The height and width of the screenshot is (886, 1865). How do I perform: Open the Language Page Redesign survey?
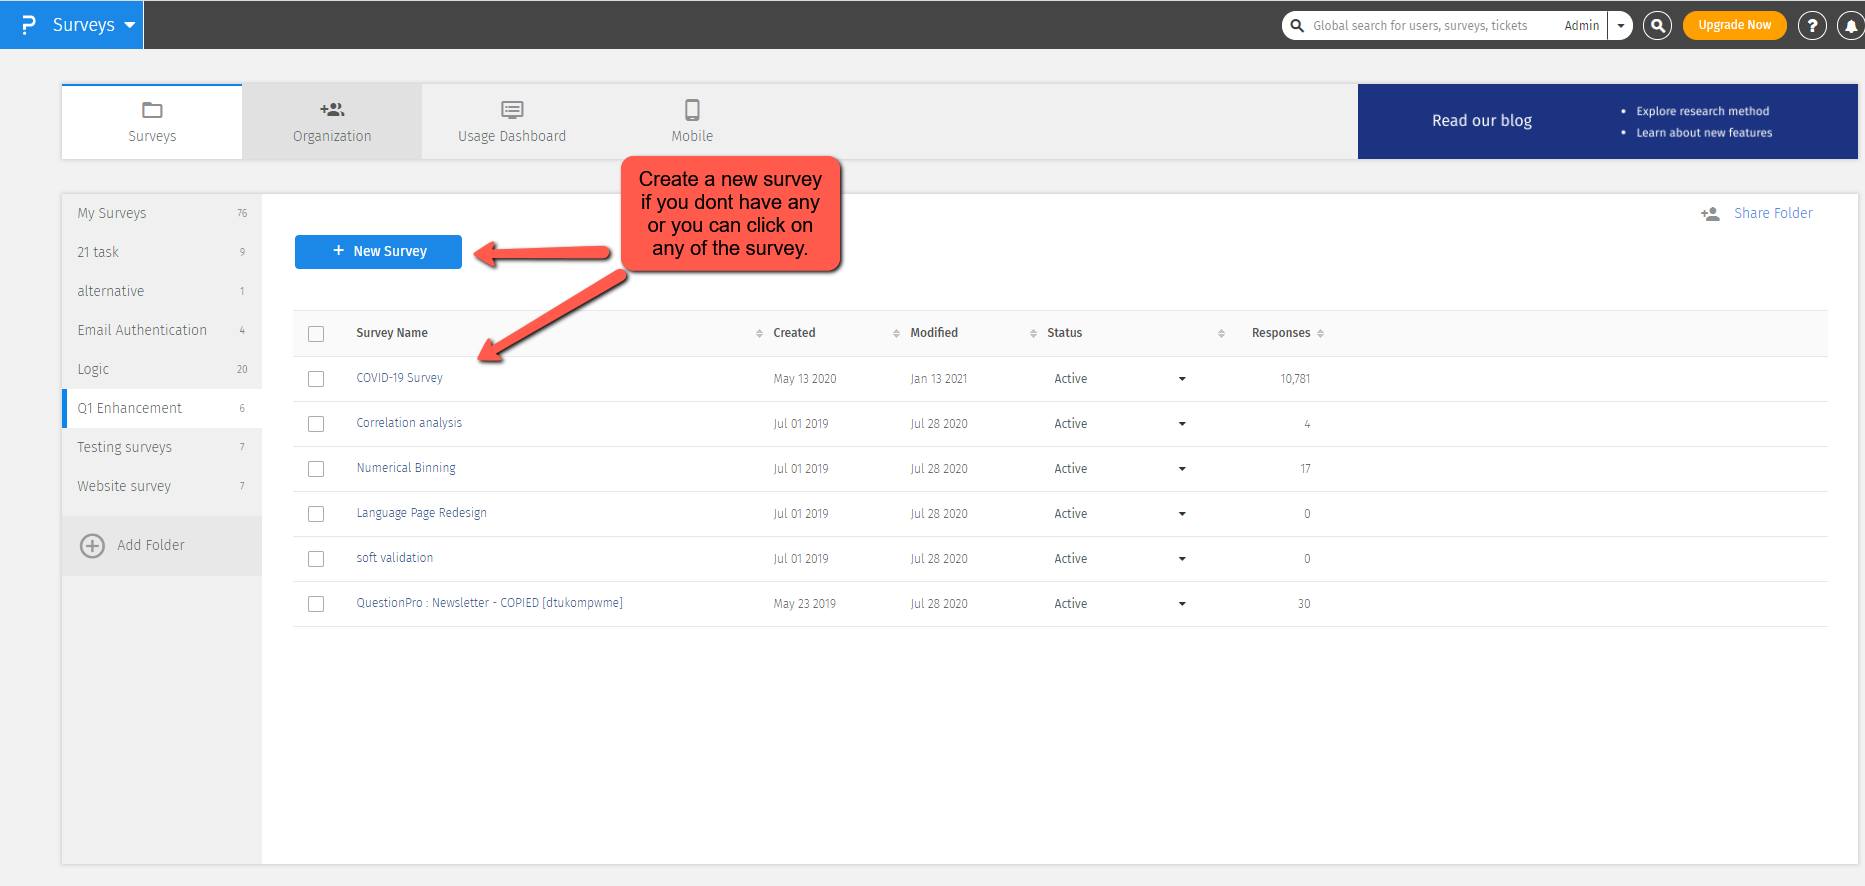(x=421, y=513)
